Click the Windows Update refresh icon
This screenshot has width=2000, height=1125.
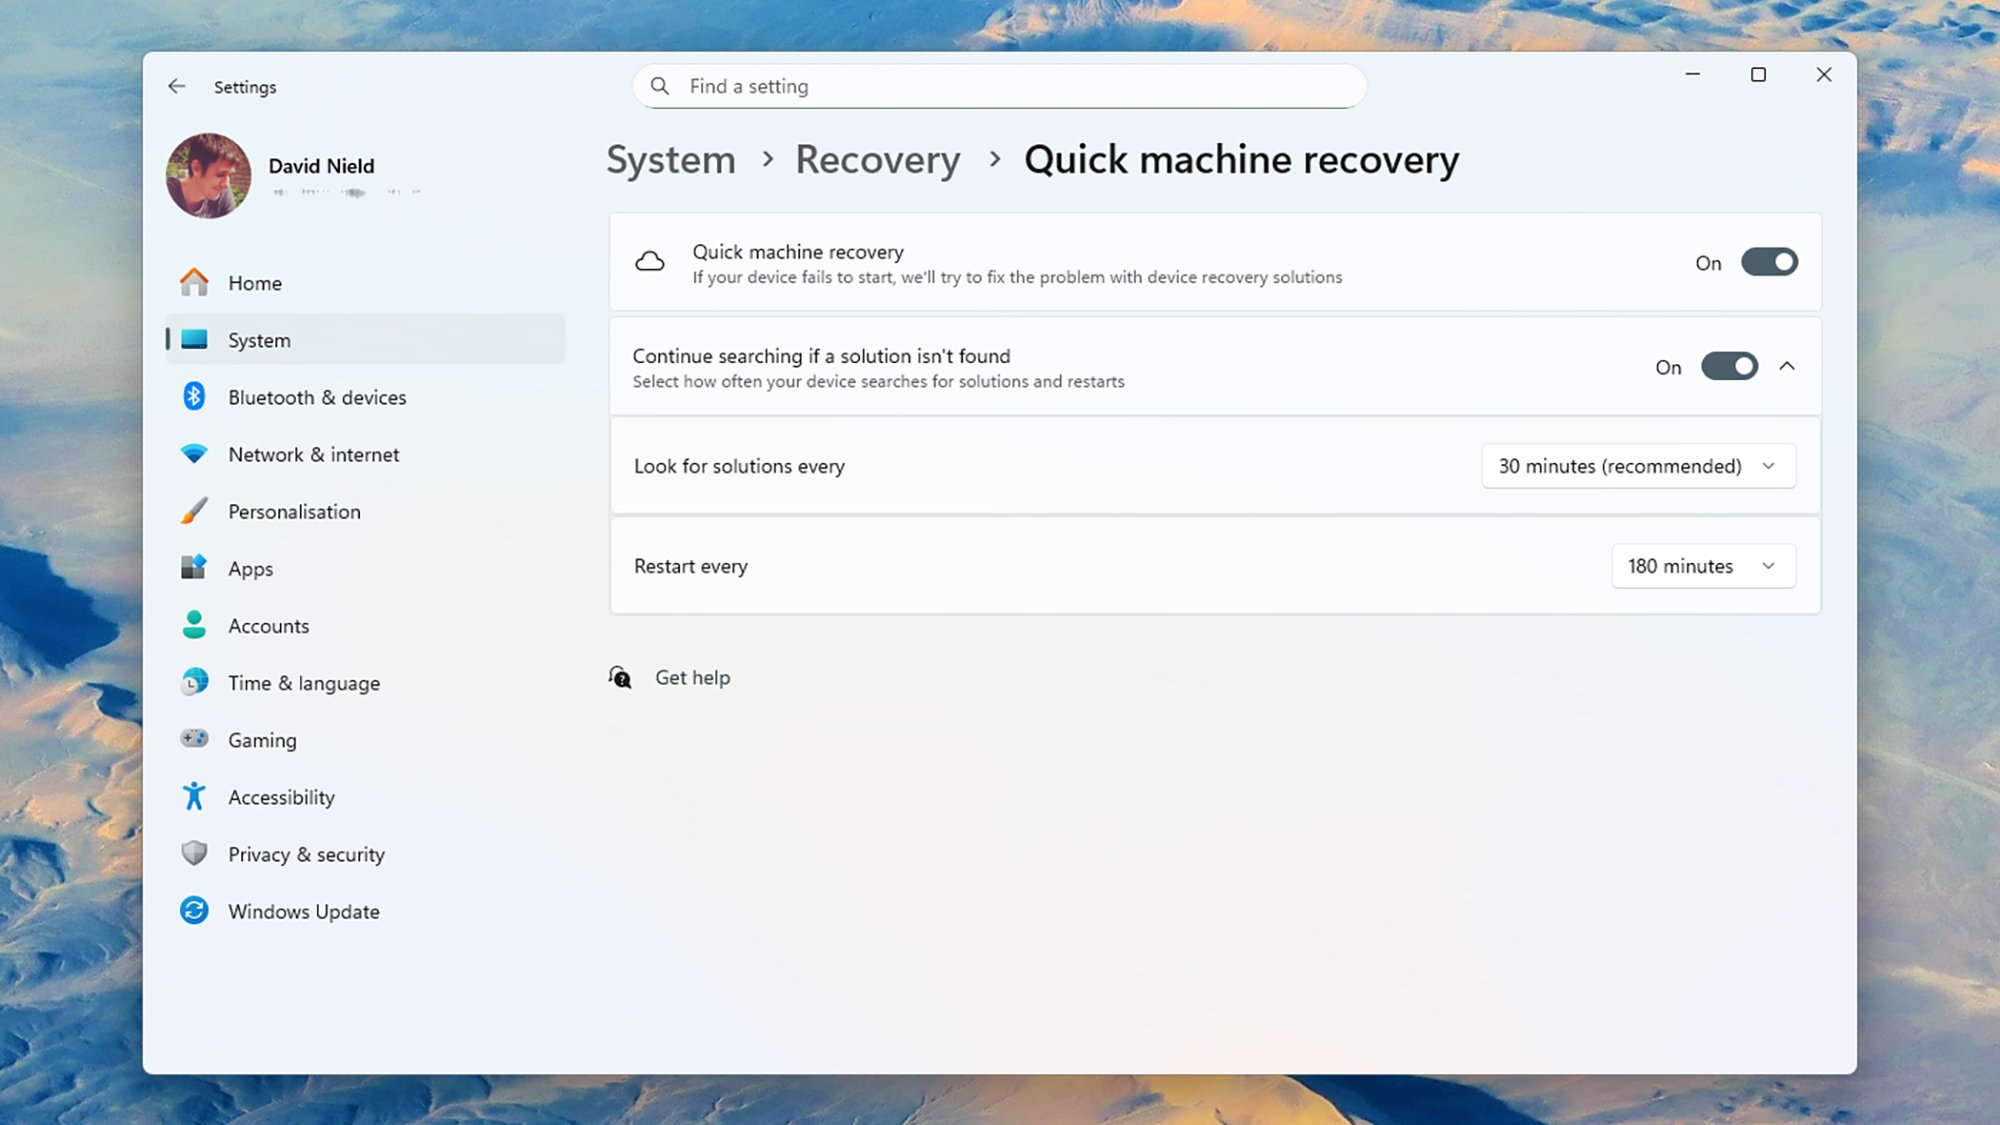click(x=194, y=910)
